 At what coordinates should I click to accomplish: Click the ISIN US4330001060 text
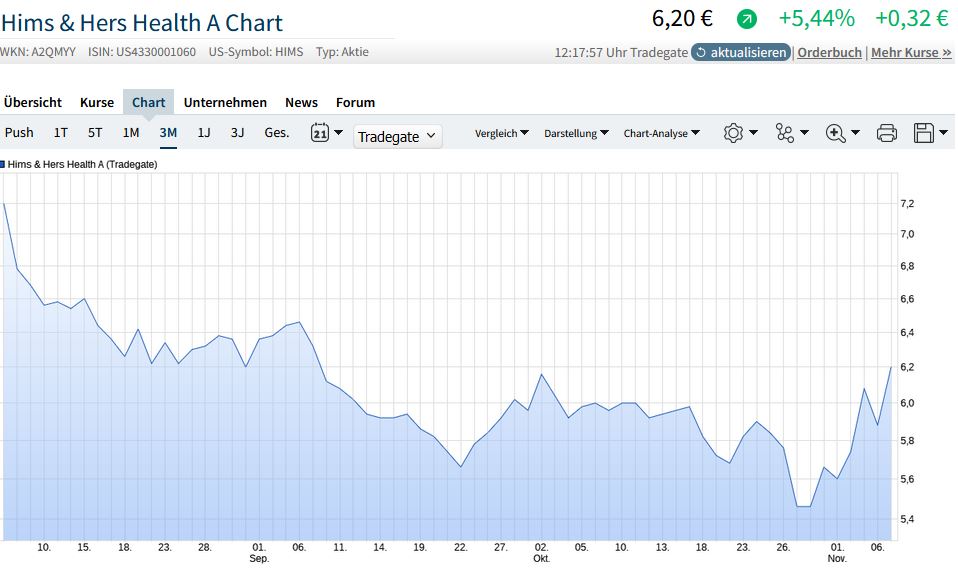click(142, 52)
